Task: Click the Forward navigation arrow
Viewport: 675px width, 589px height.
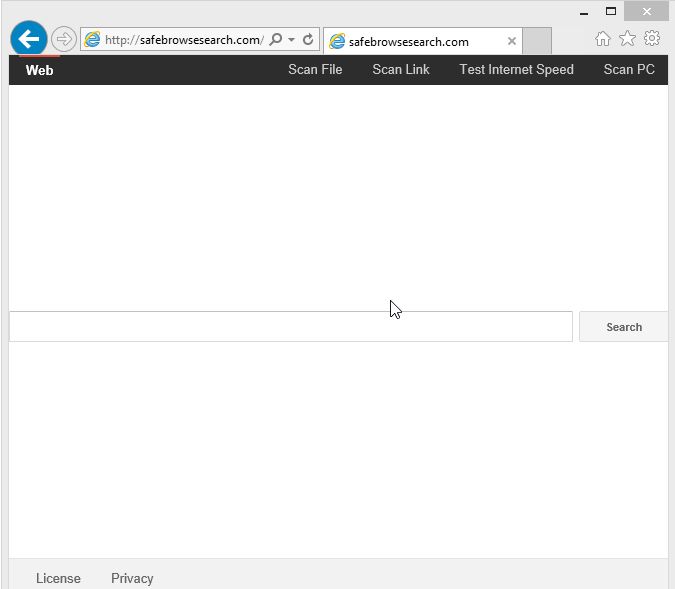Action: (64, 39)
